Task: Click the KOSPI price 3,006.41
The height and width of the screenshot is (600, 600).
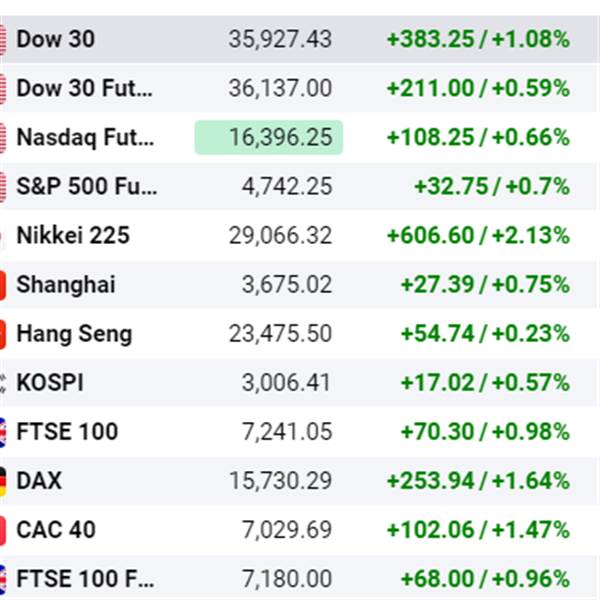Action: pos(286,383)
